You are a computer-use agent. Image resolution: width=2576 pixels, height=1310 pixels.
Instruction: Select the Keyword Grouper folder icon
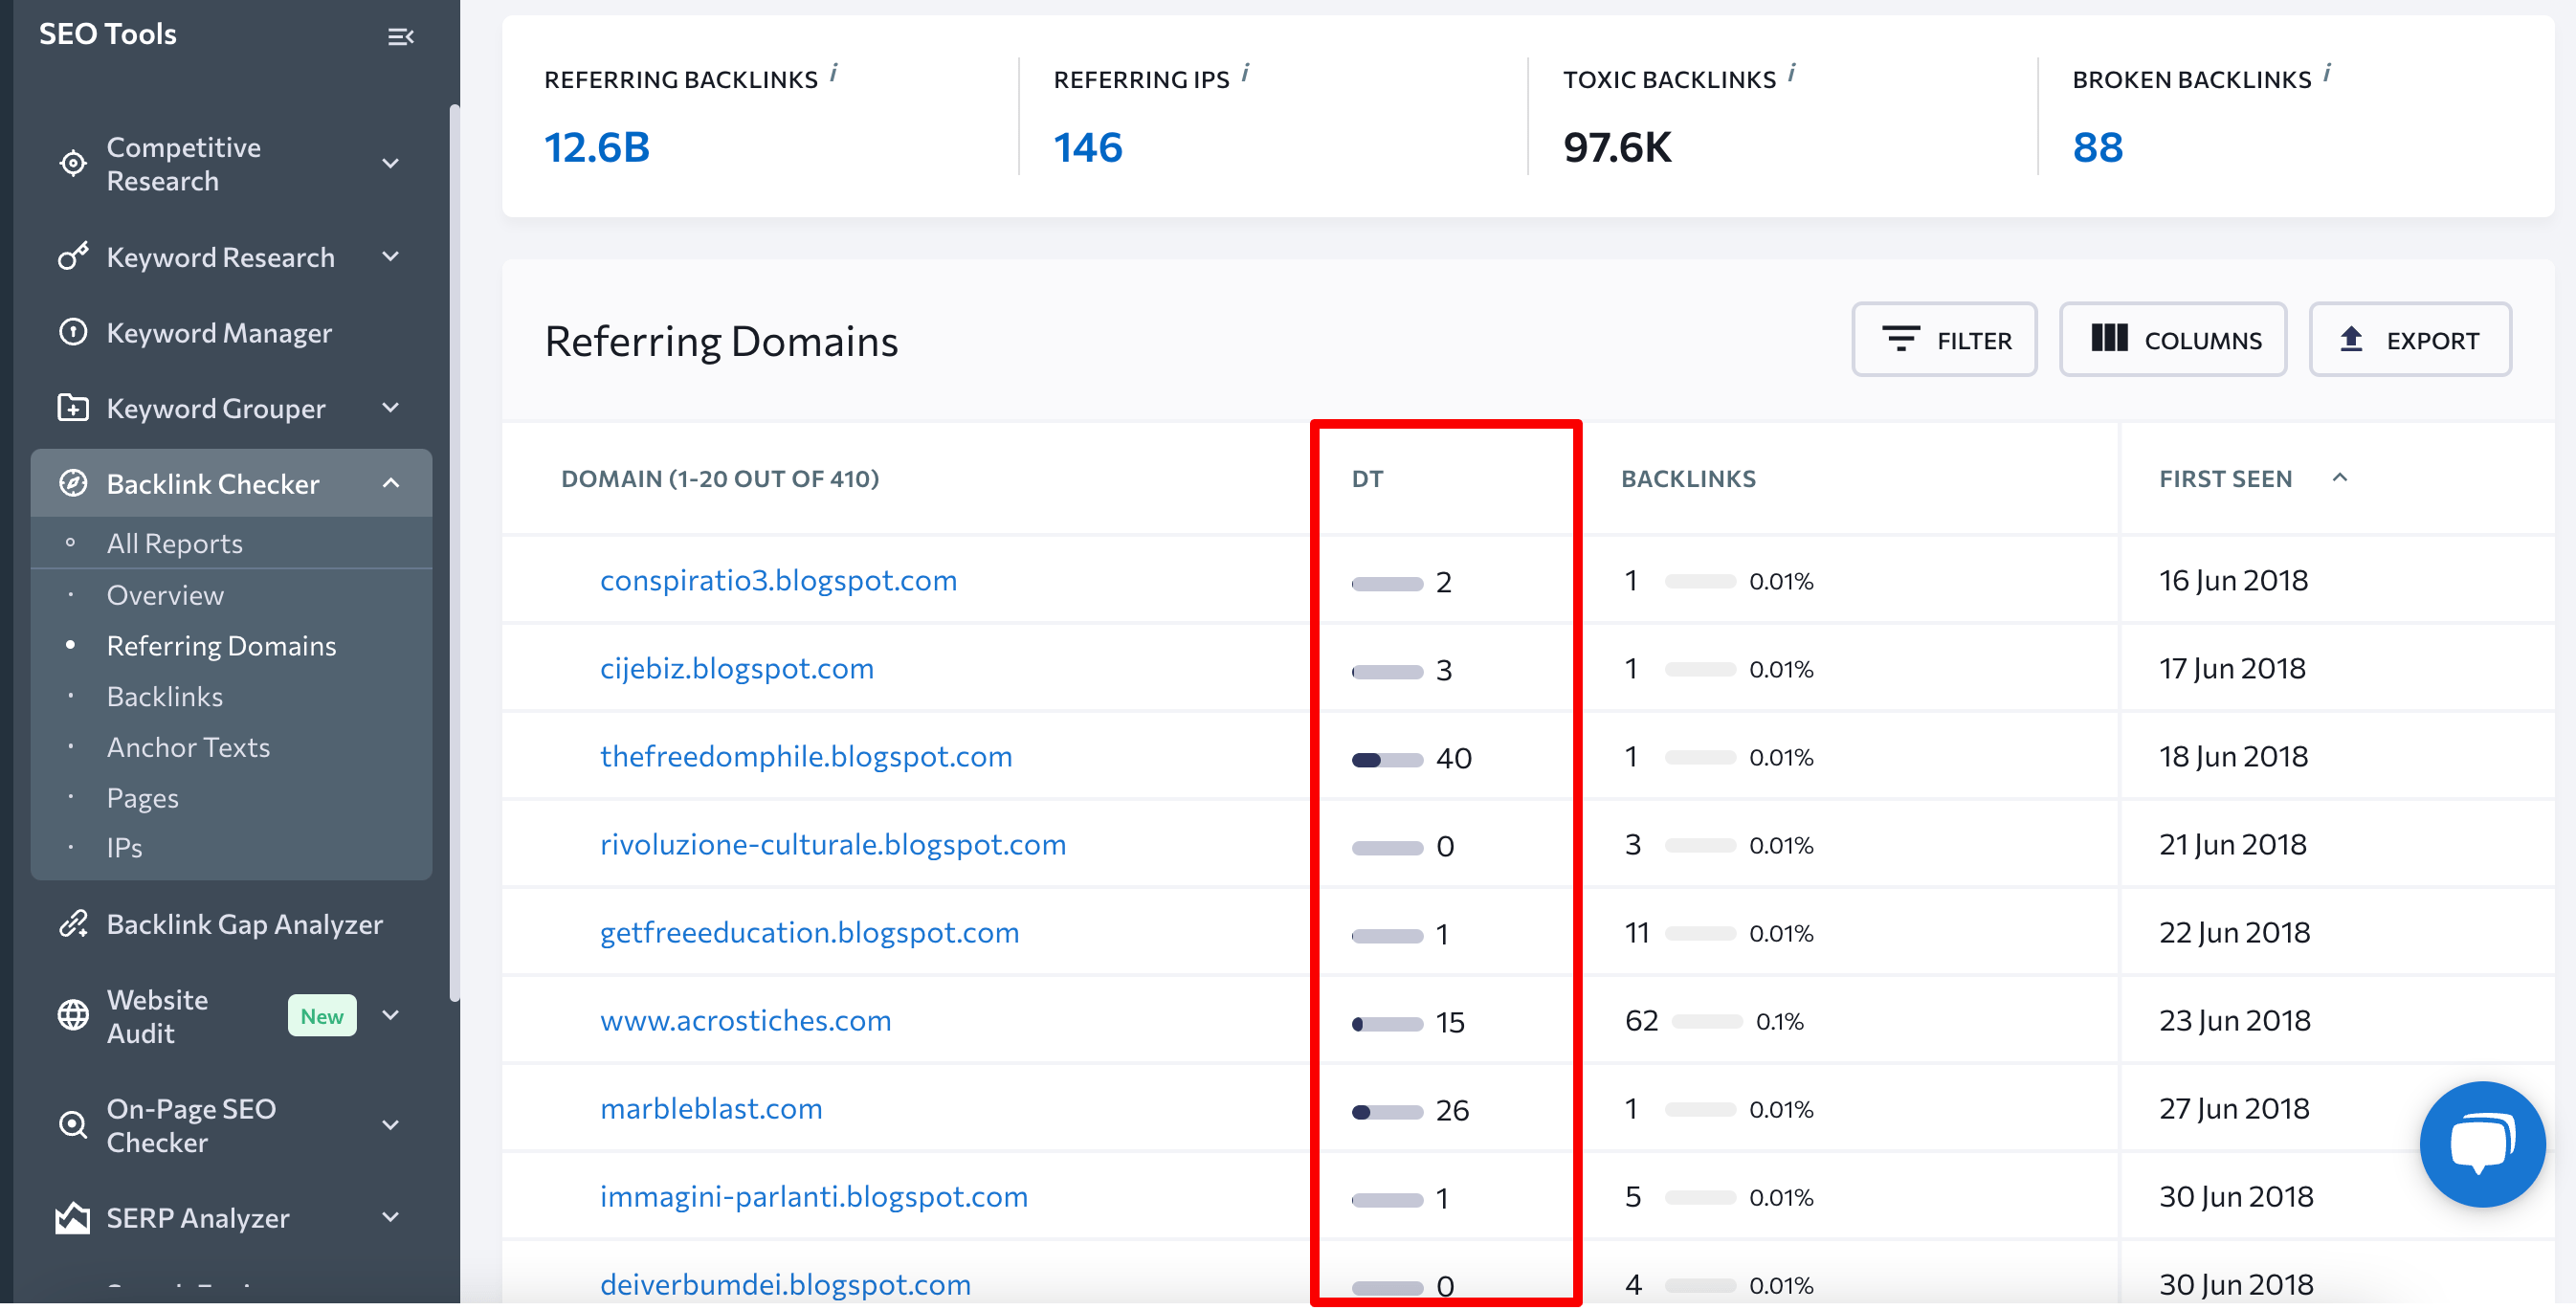tap(72, 408)
